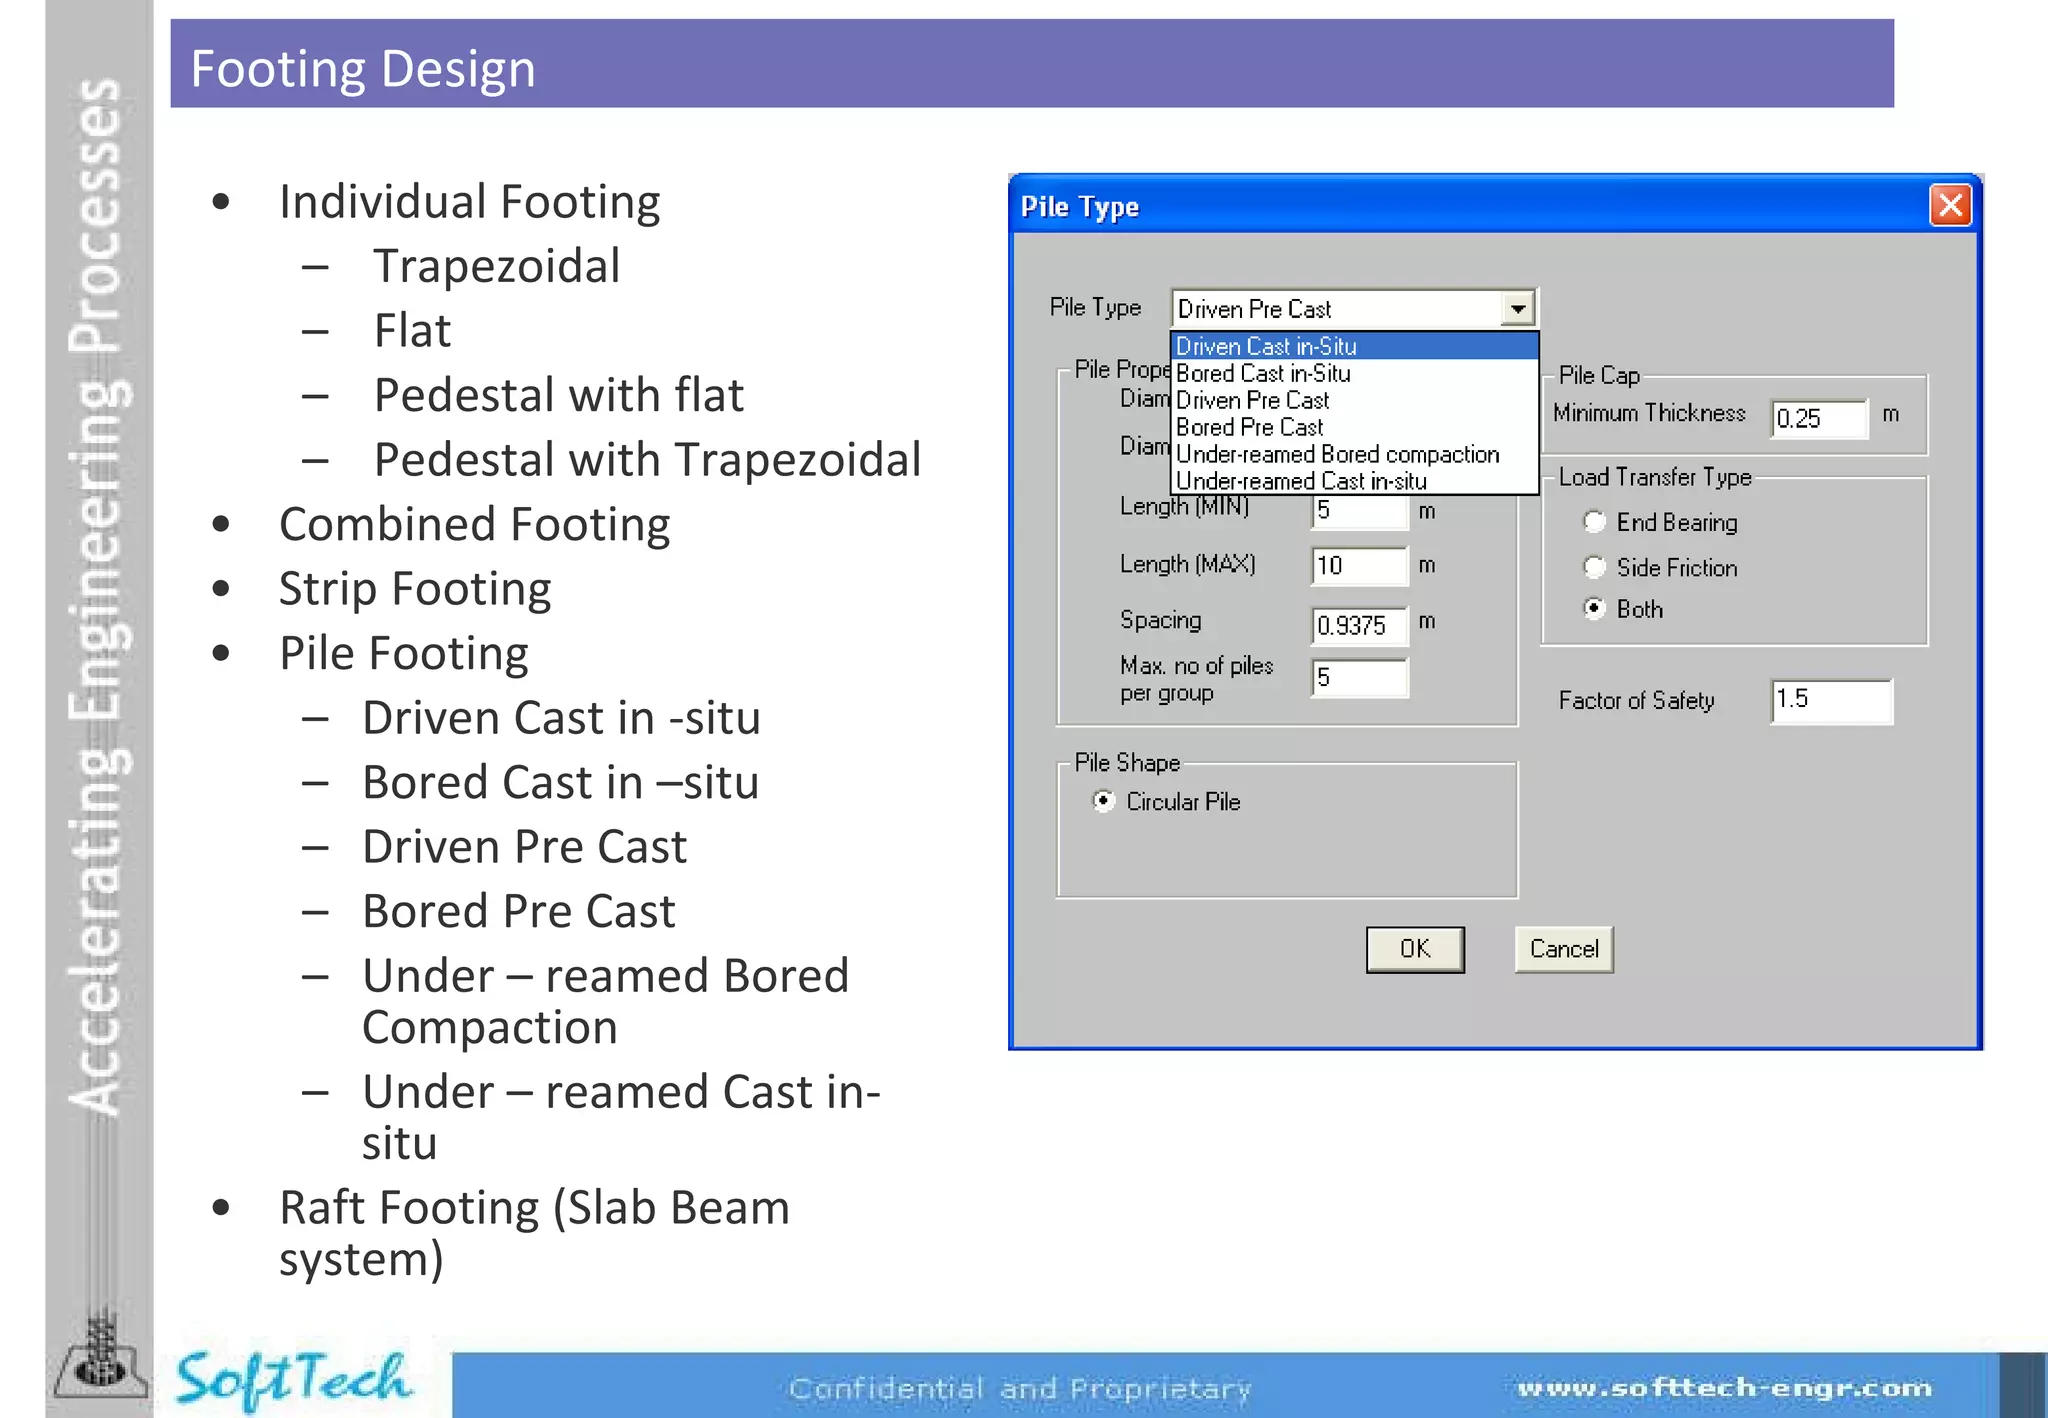This screenshot has width=2048, height=1418.
Task: Click the Spacing value field
Action: pos(1358,625)
